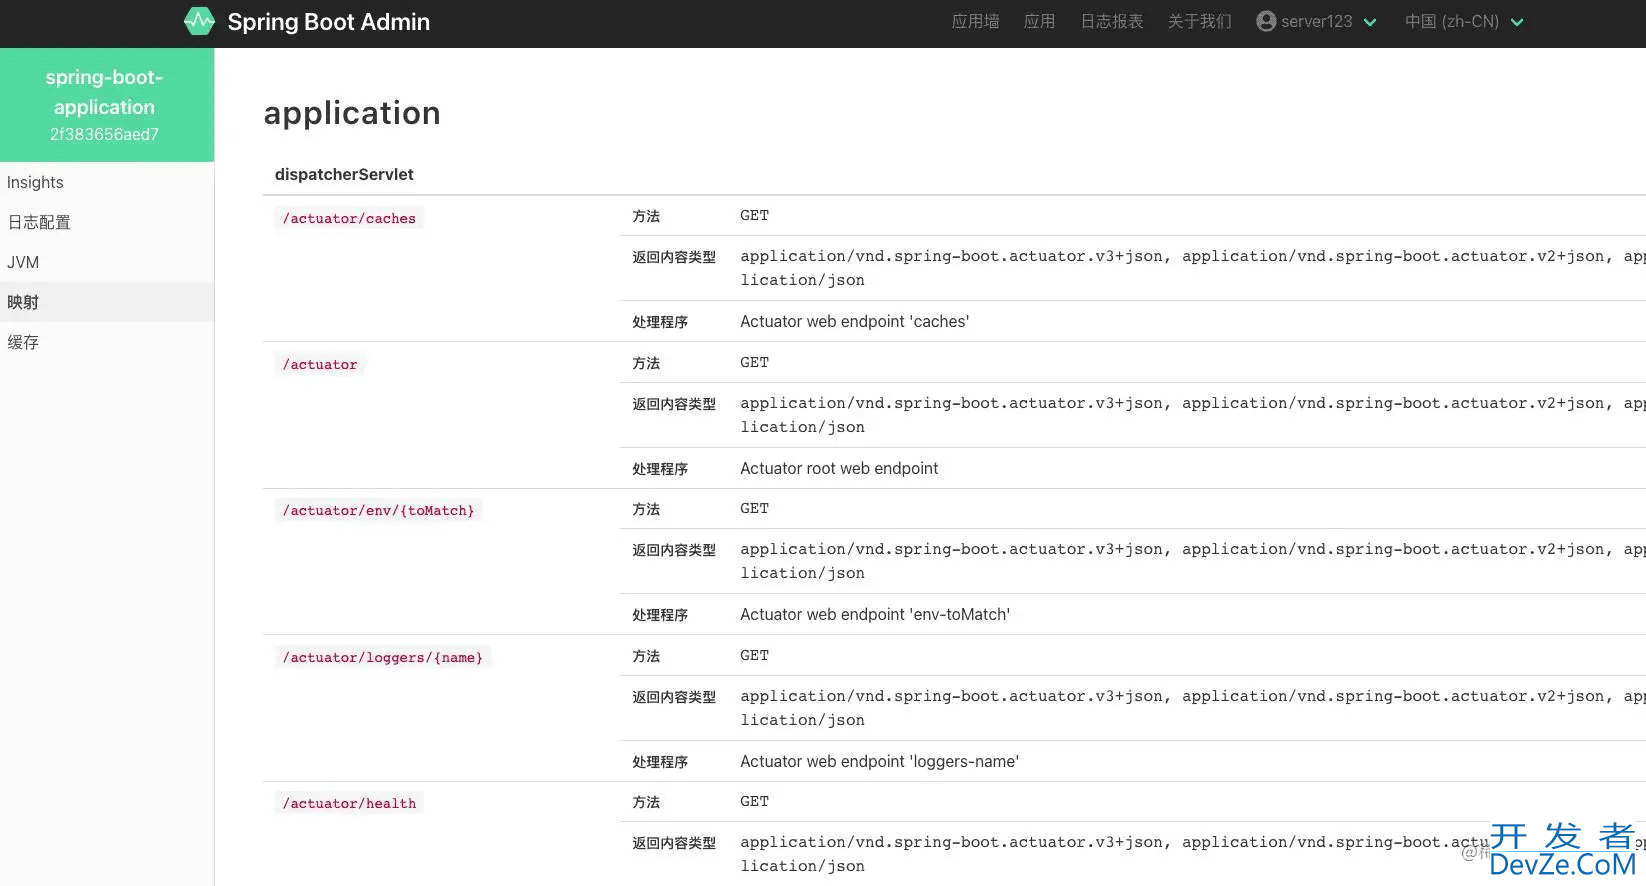Click Actuator web endpoint 'env-toMatch' handler text
Screen dimensions: 1646x886
(875, 614)
